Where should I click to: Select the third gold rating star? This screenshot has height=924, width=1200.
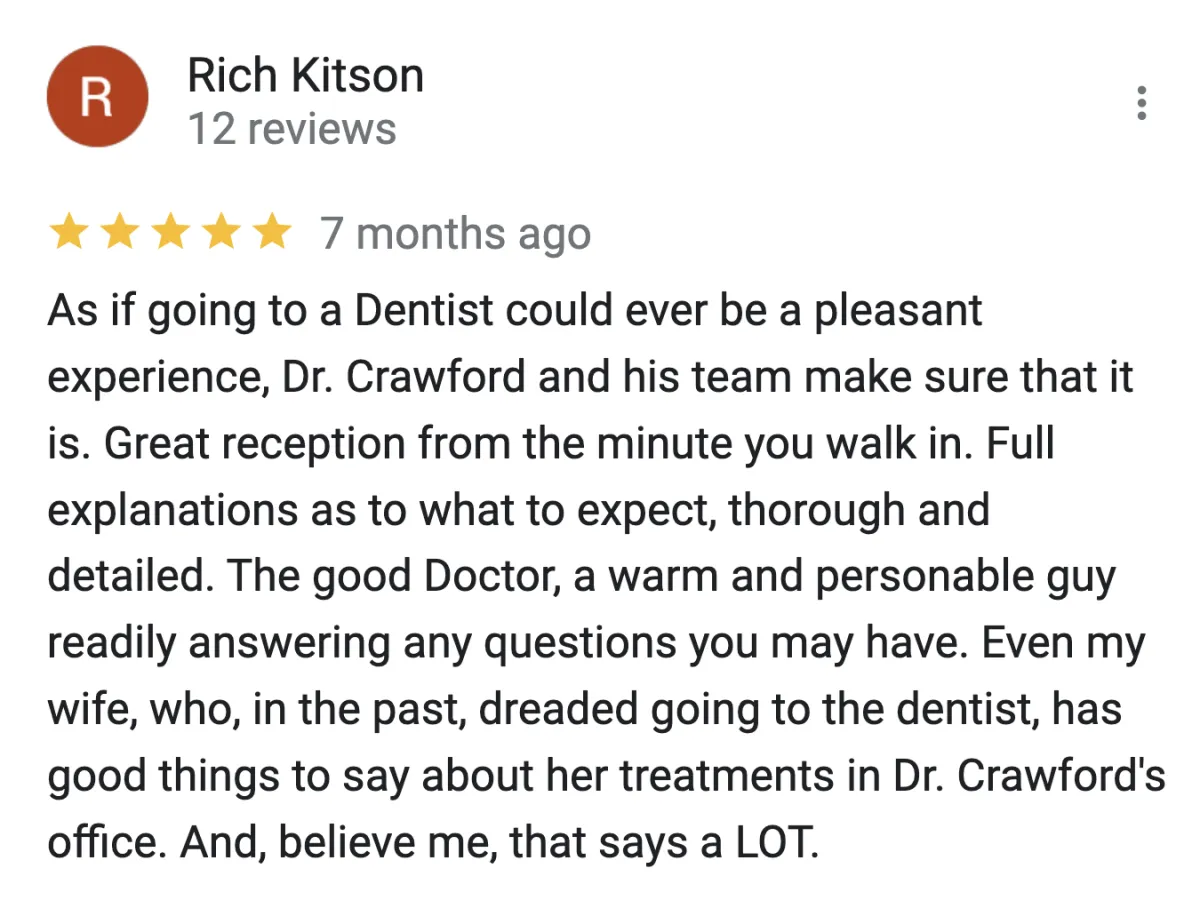click(170, 234)
